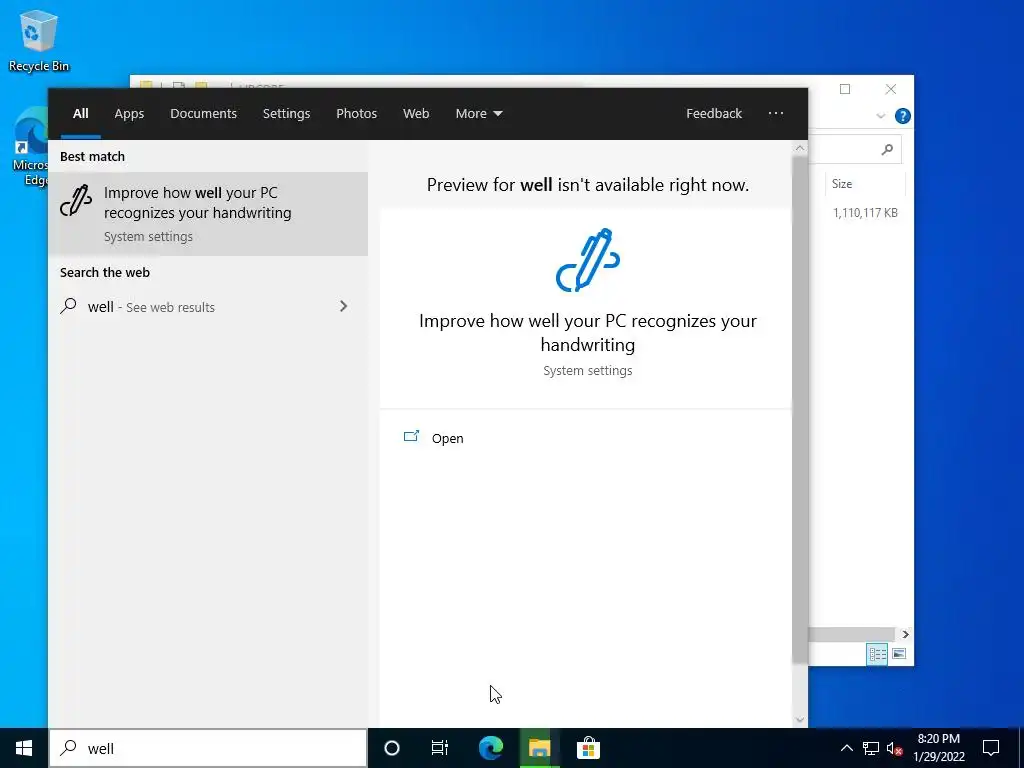This screenshot has width=1024, height=768.
Task: Maximize the File Explorer window
Action: (845, 89)
